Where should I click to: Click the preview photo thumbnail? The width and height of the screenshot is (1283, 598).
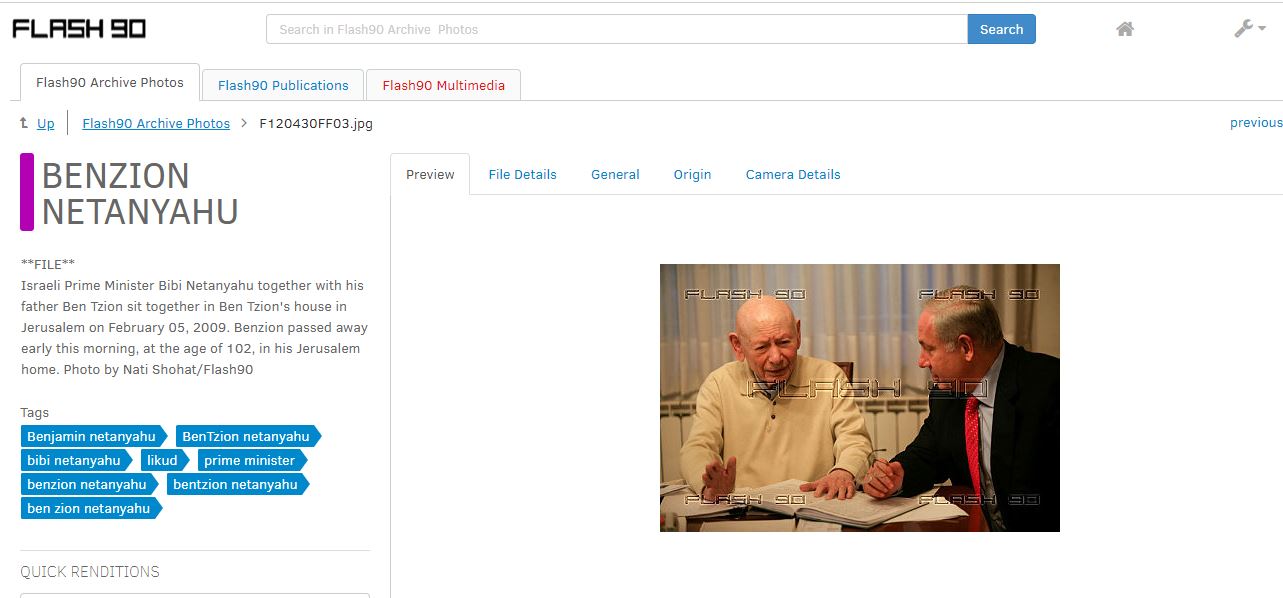click(x=859, y=398)
